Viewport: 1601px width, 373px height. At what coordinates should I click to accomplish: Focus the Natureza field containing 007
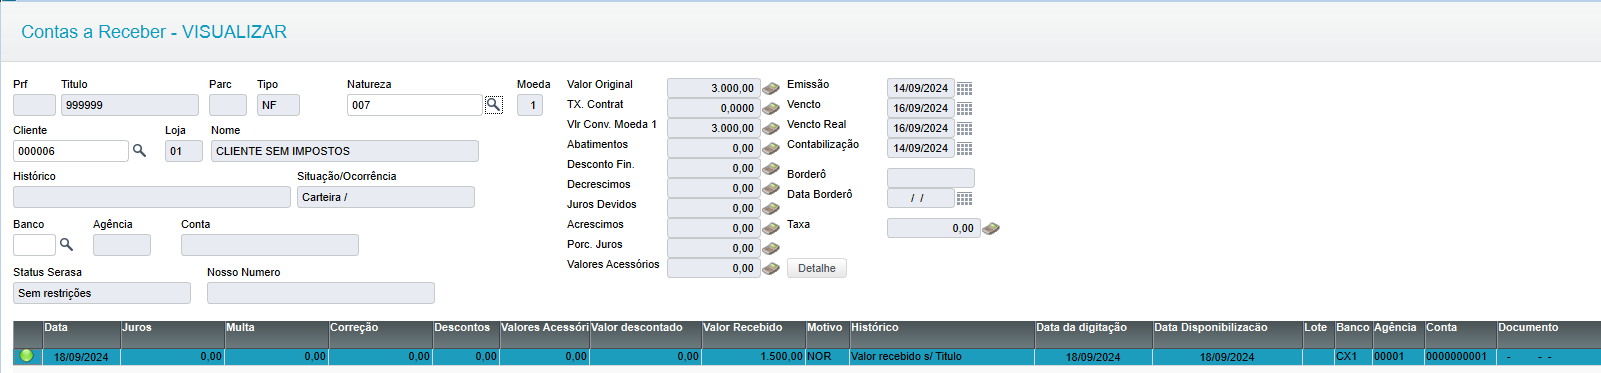[x=415, y=105]
